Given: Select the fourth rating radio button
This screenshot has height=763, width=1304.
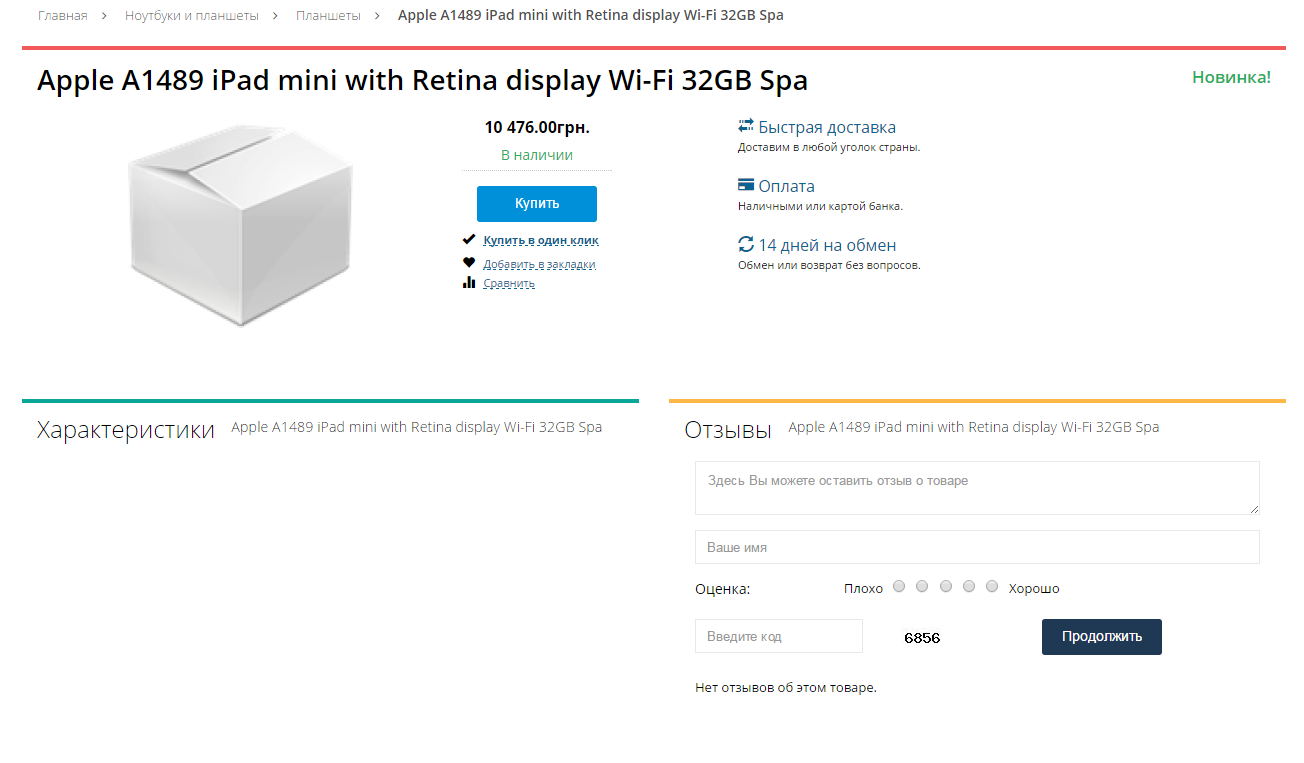Looking at the screenshot, I should (x=969, y=586).
